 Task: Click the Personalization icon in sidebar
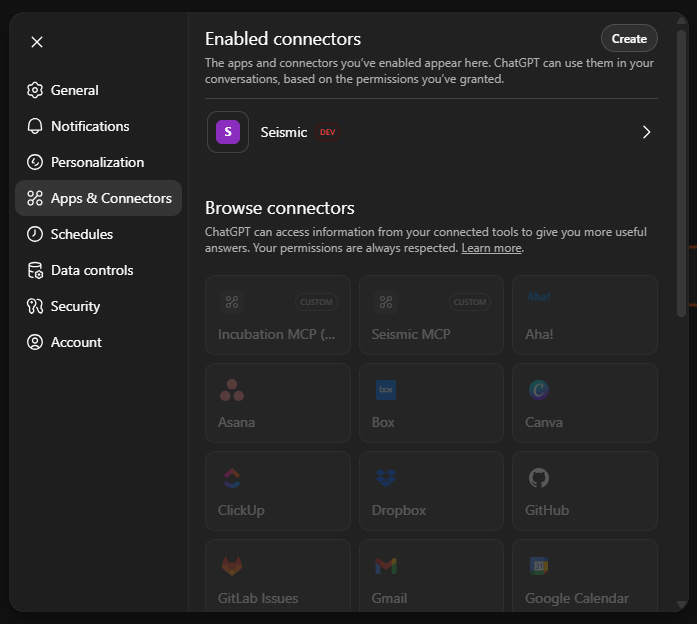point(35,162)
